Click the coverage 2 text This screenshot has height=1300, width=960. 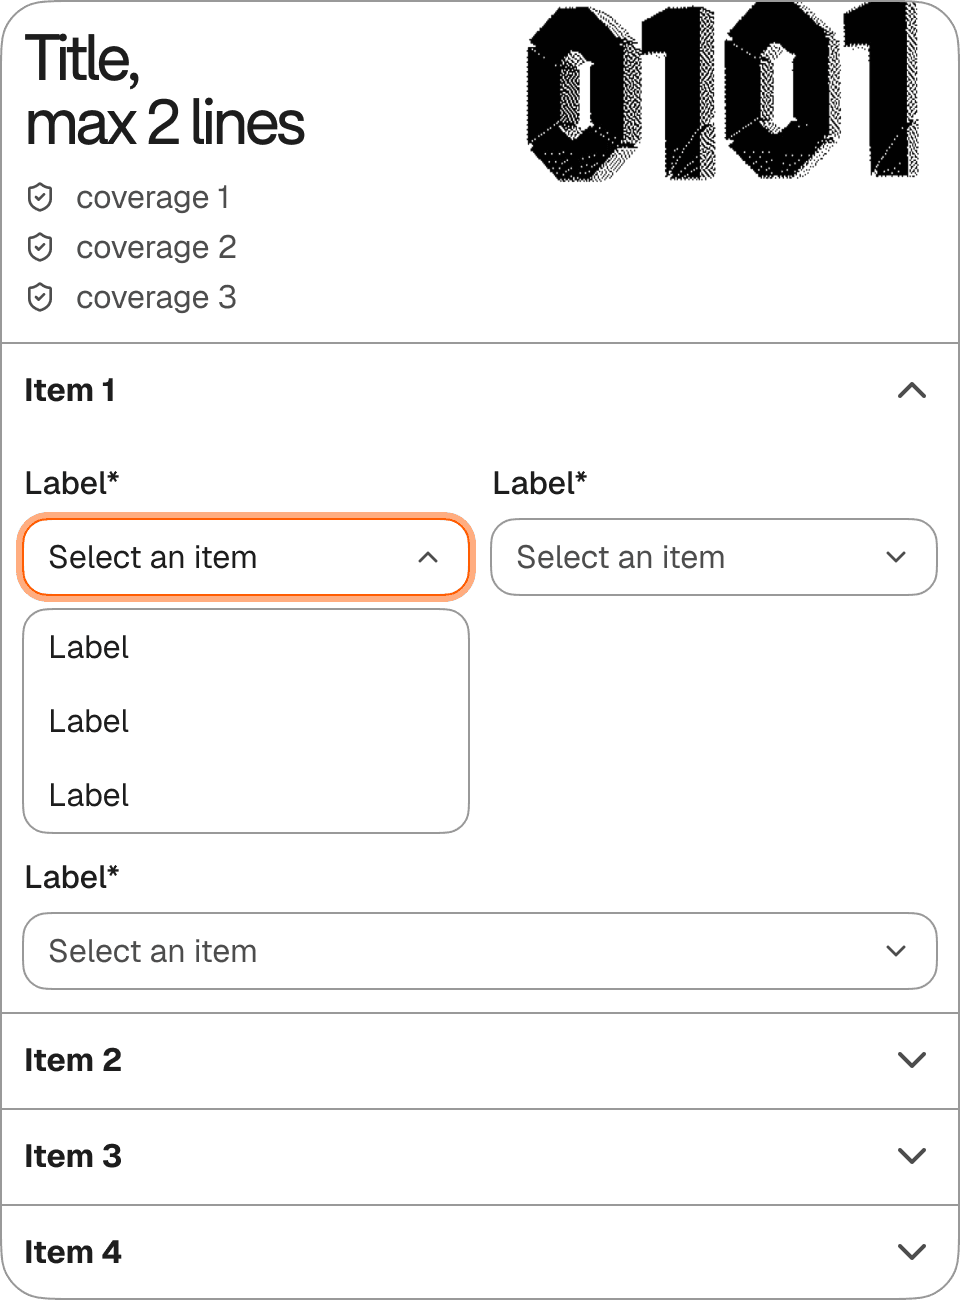(x=156, y=247)
